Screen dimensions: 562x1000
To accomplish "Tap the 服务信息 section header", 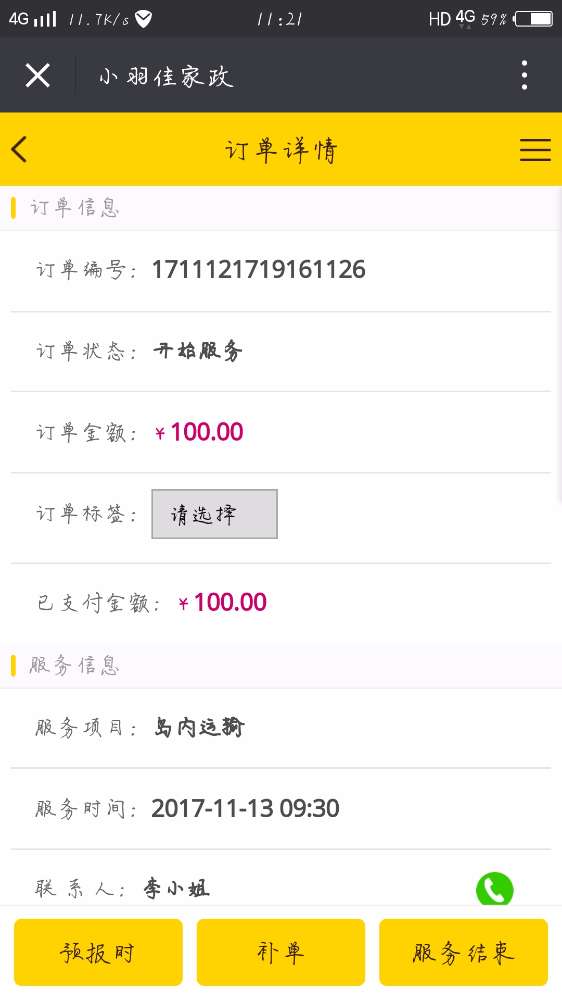I will coord(75,666).
